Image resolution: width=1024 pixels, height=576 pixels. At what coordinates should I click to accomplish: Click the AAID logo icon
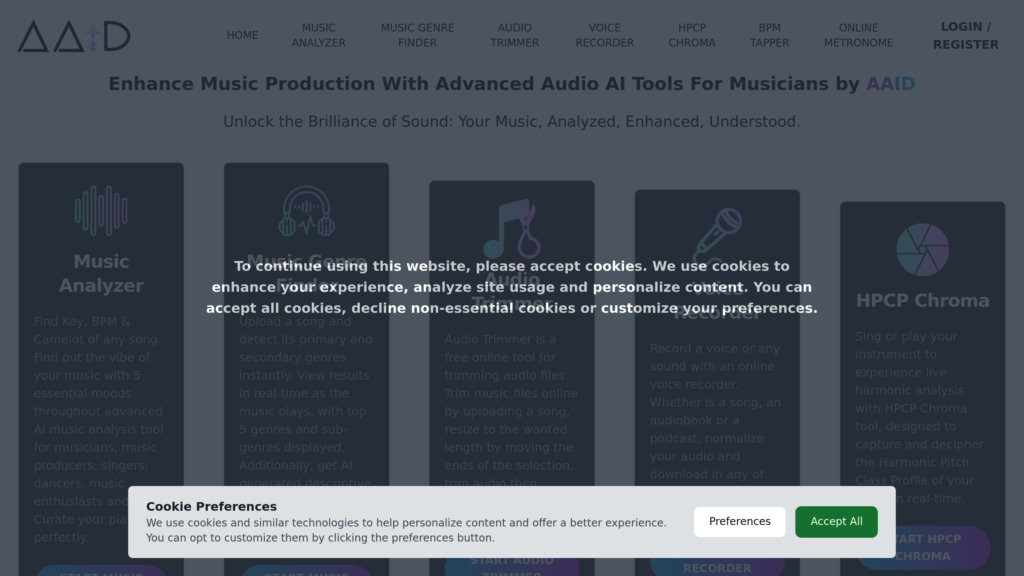coord(74,36)
